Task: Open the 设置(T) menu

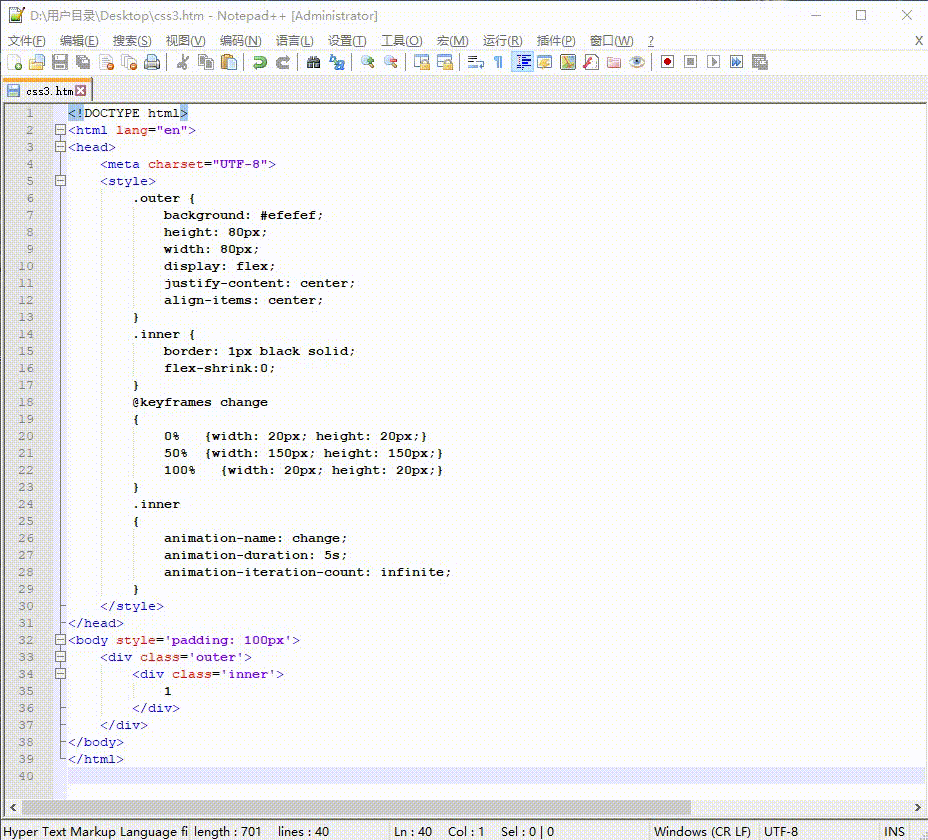Action: [347, 41]
